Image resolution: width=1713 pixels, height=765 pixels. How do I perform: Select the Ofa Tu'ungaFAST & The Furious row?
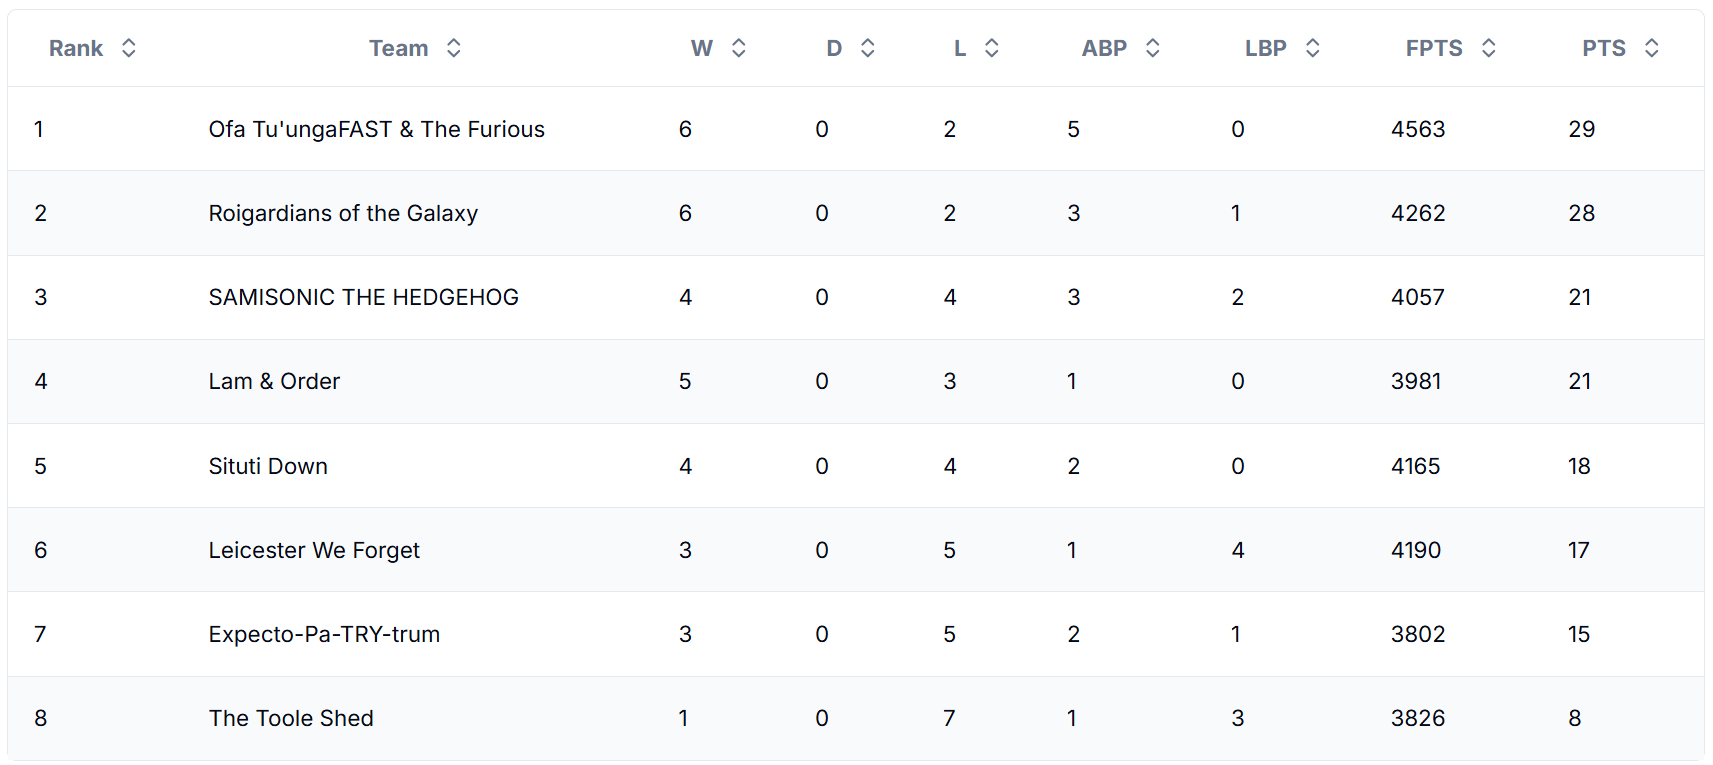[856, 129]
